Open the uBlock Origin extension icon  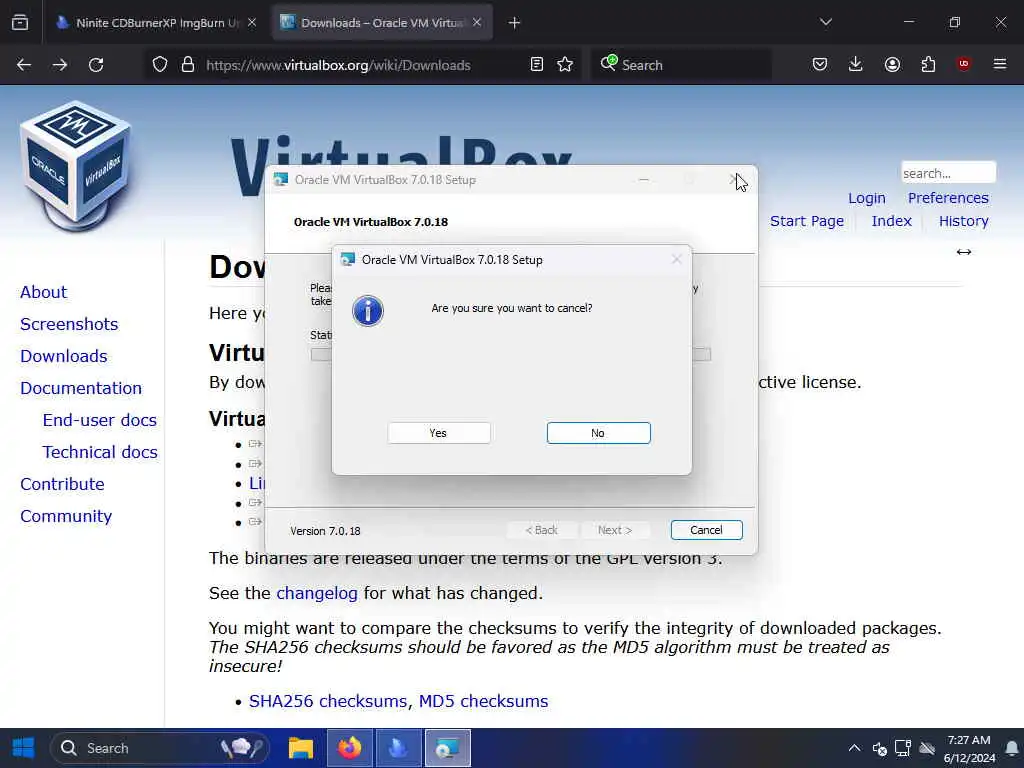(964, 64)
